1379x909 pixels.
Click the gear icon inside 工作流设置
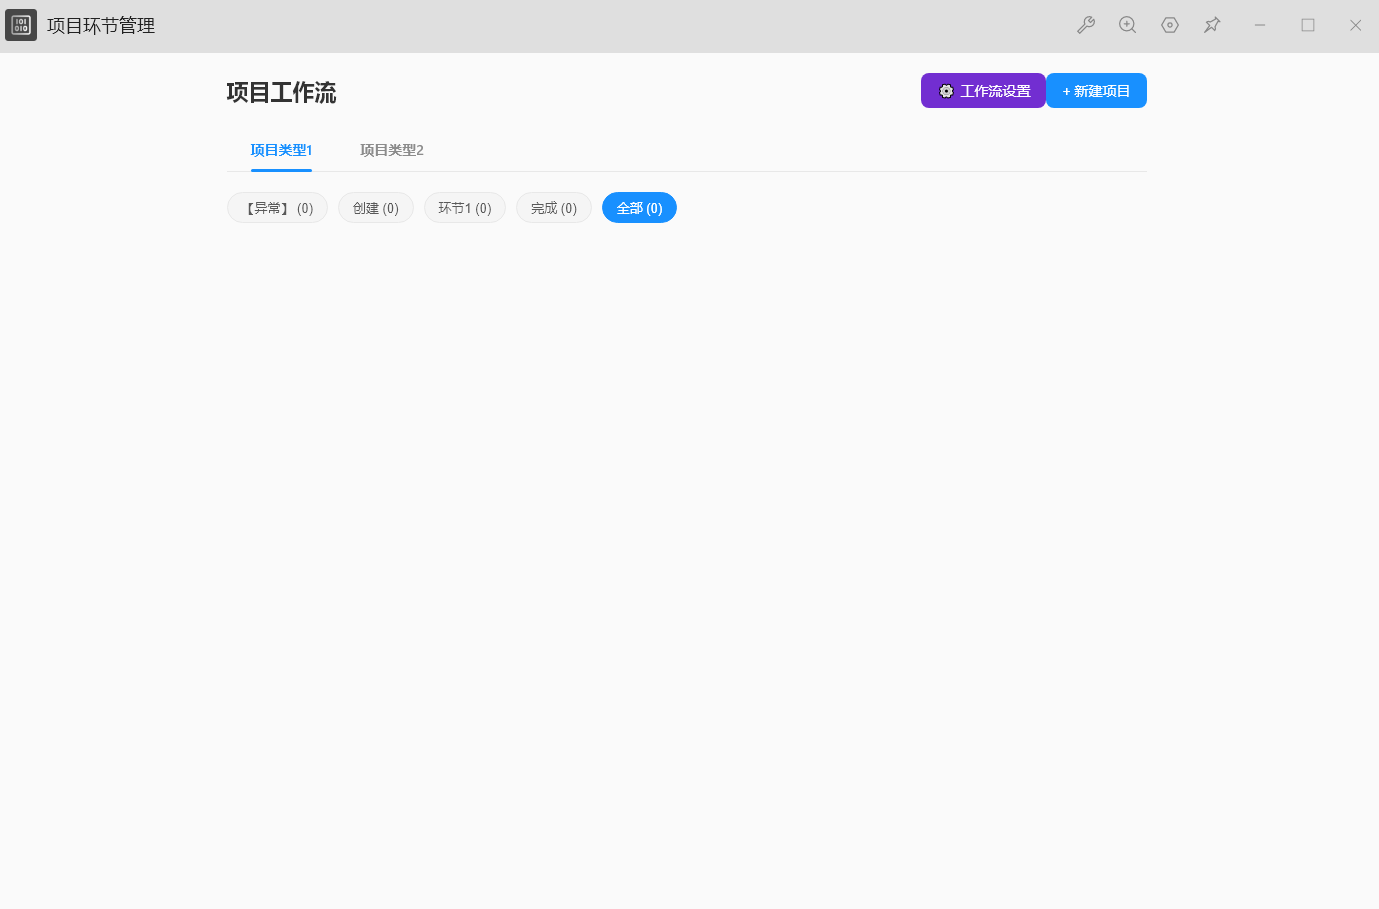click(946, 91)
